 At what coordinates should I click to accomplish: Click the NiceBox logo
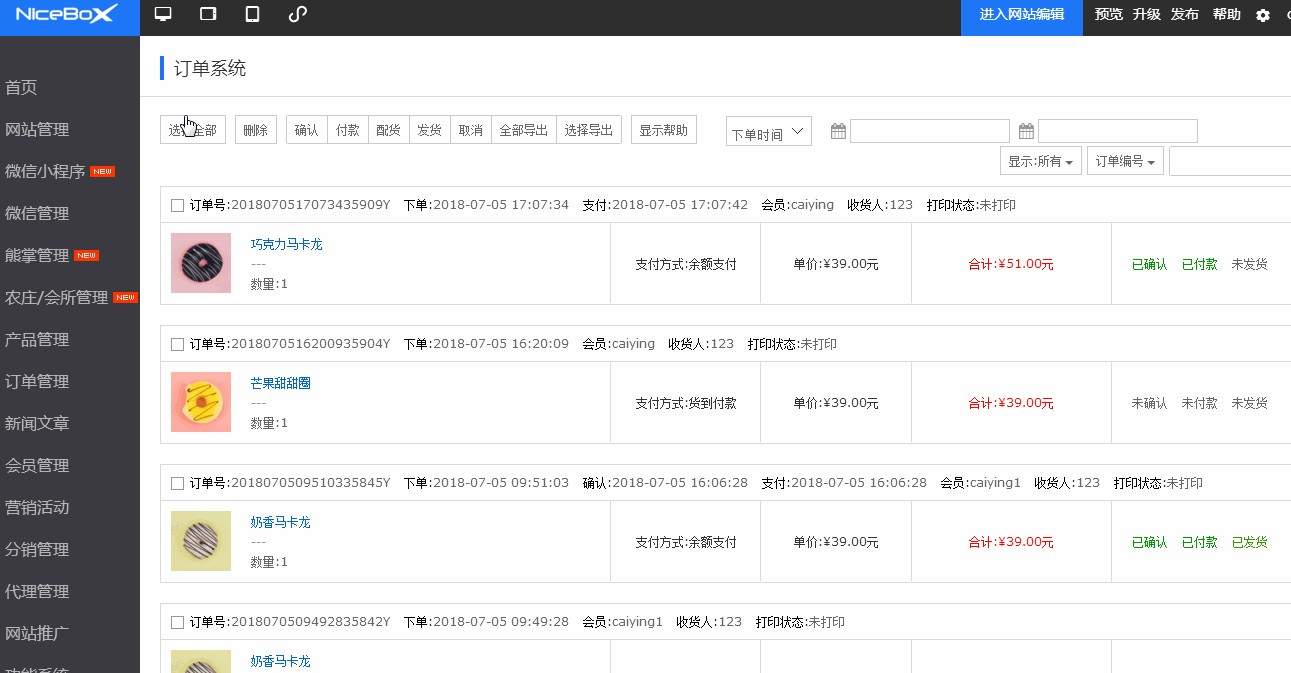point(67,14)
